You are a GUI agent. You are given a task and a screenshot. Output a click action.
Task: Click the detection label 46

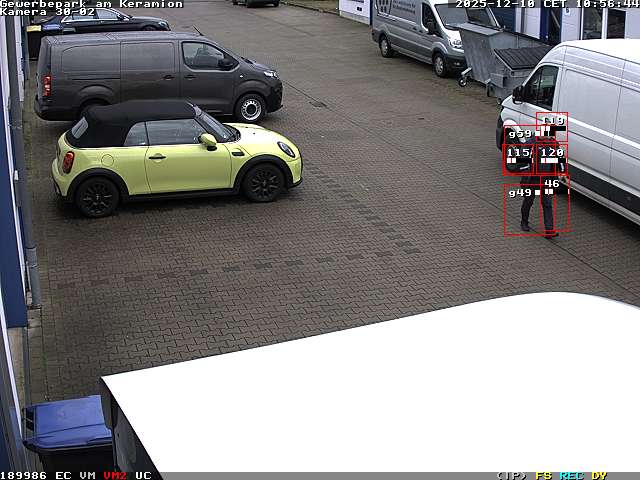click(x=552, y=184)
